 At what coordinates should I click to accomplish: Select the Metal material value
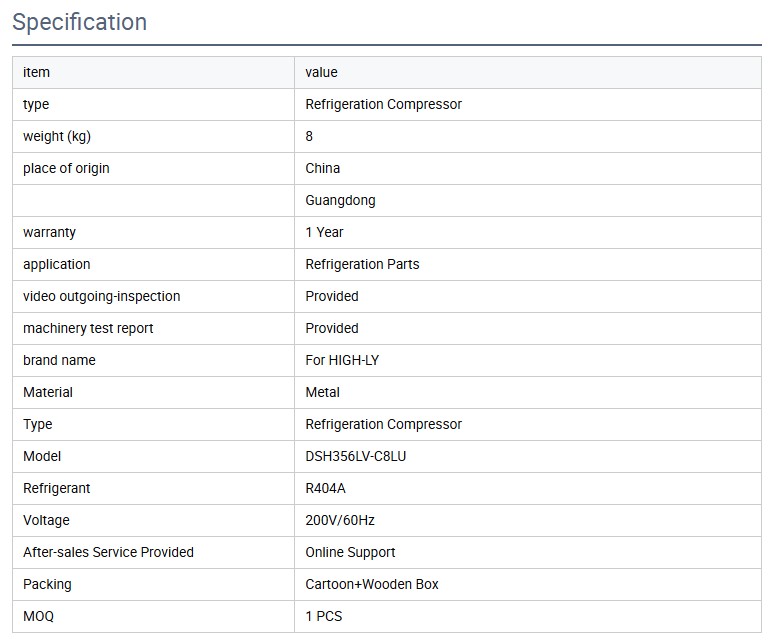click(323, 392)
